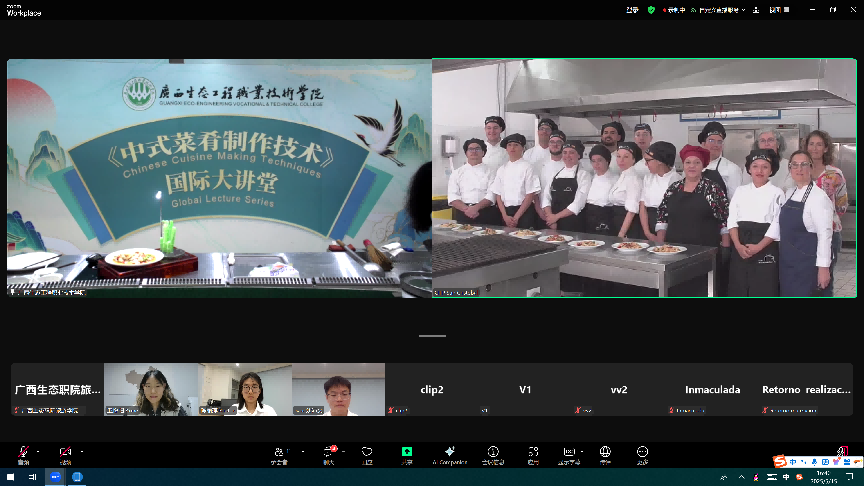This screenshot has width=864, height=486.
Task: Click the recording indicator at top
Action: tap(674, 10)
